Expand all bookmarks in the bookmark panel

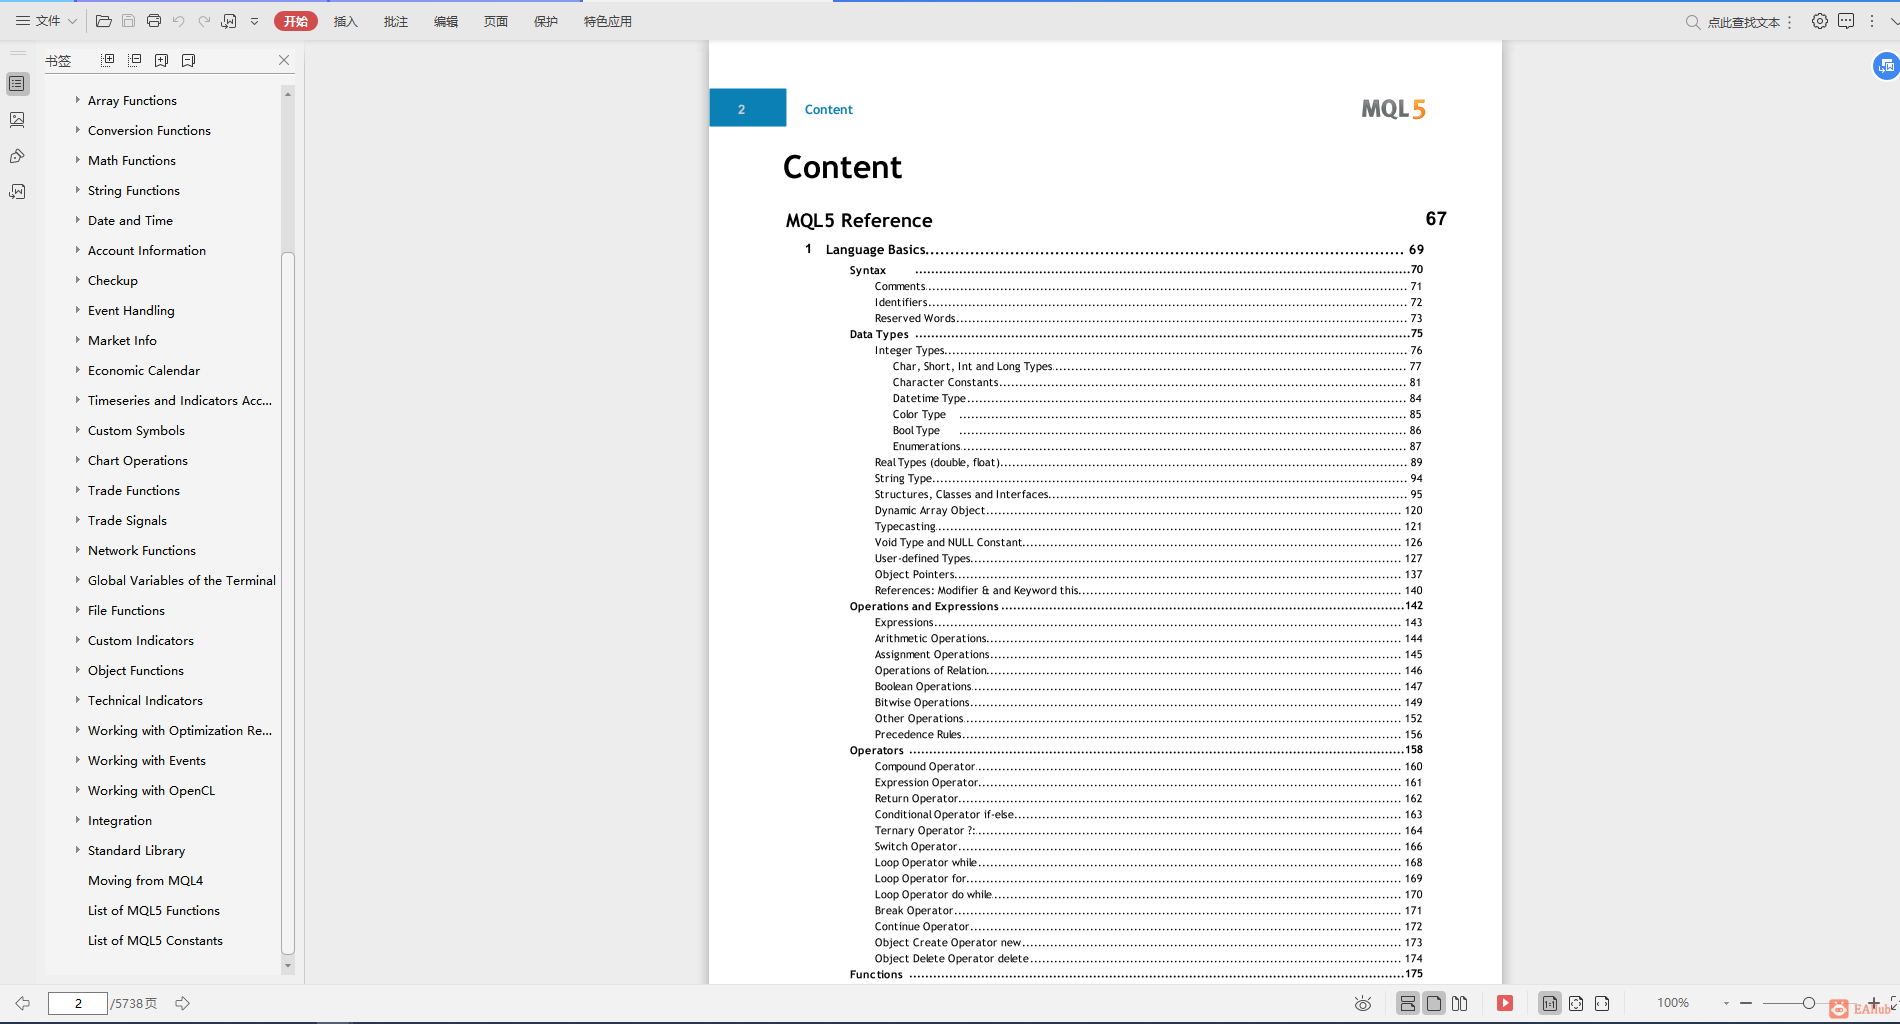click(x=108, y=60)
